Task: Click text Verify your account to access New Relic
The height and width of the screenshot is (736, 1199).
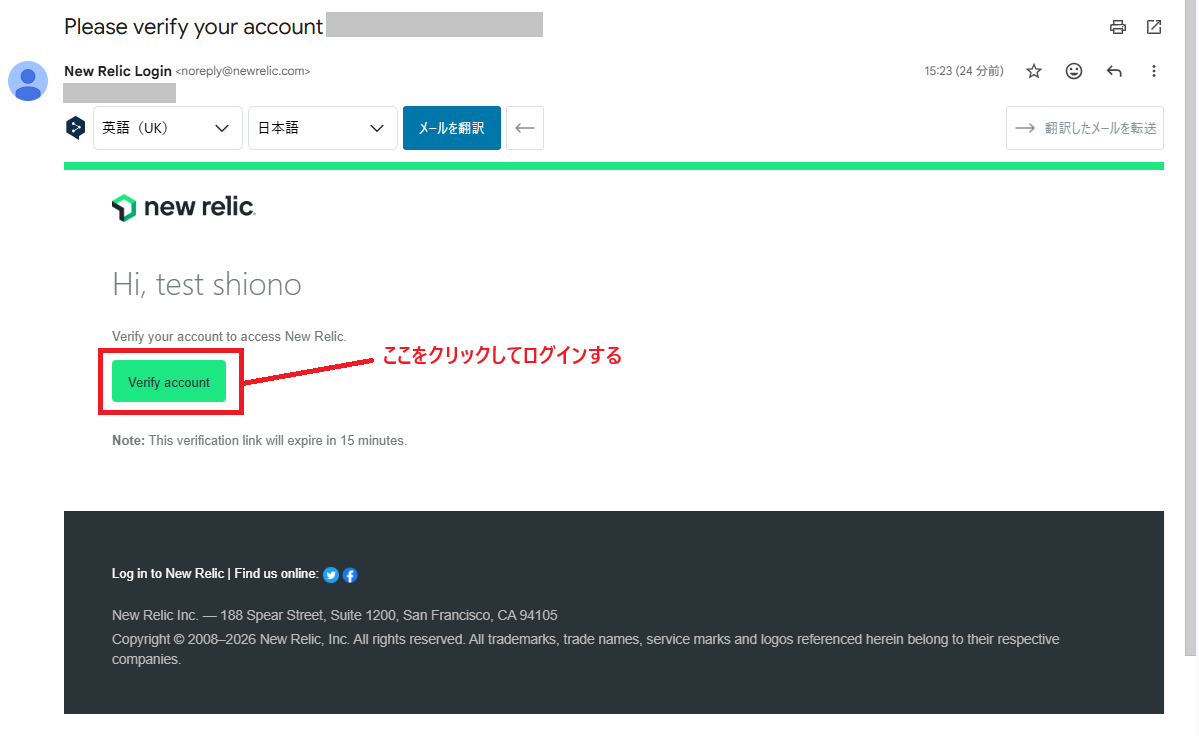Action: pos(229,336)
